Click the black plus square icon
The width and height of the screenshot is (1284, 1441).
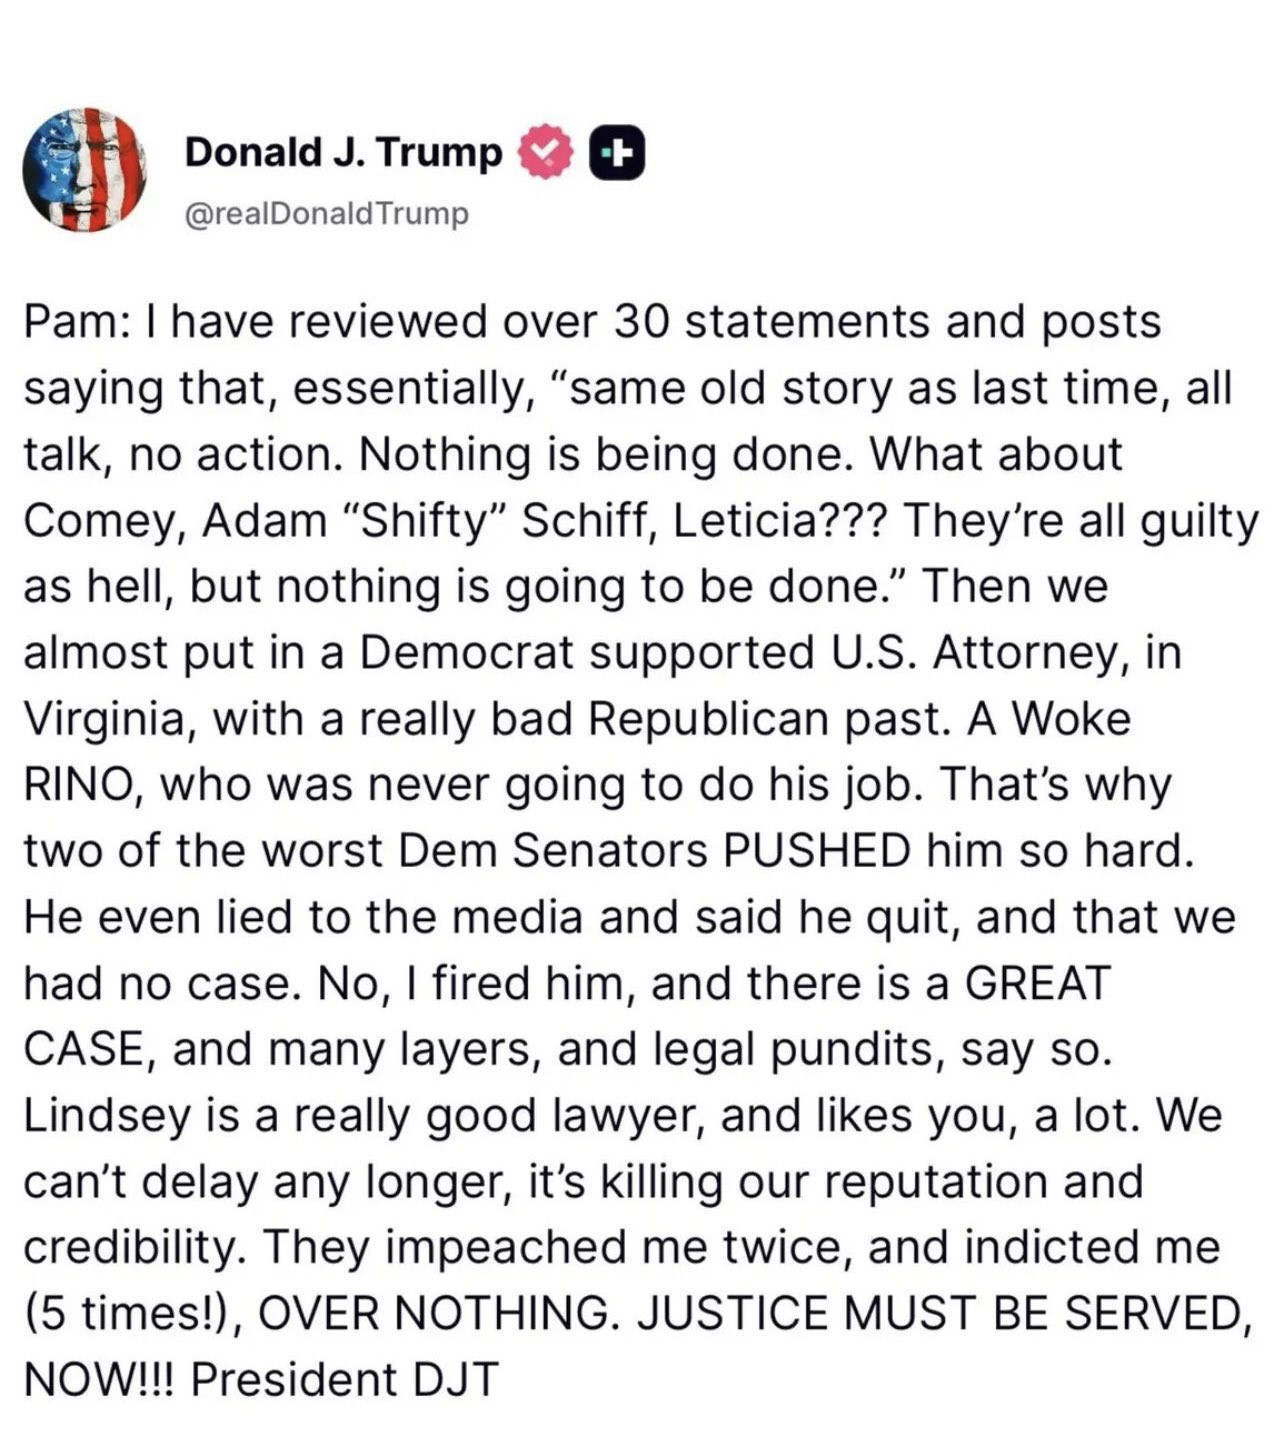[616, 152]
